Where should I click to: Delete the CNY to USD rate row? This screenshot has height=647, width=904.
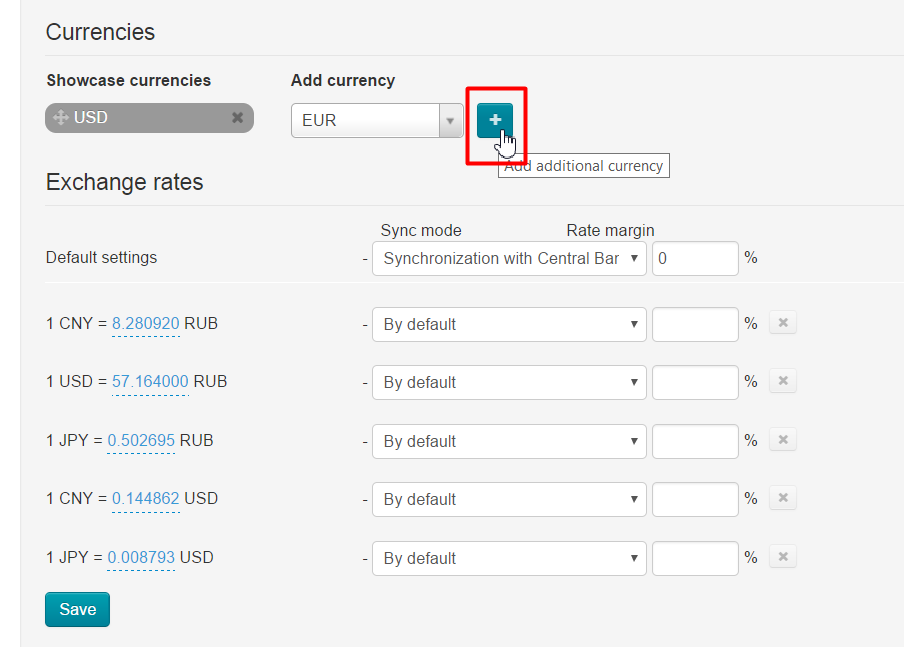[x=783, y=498]
